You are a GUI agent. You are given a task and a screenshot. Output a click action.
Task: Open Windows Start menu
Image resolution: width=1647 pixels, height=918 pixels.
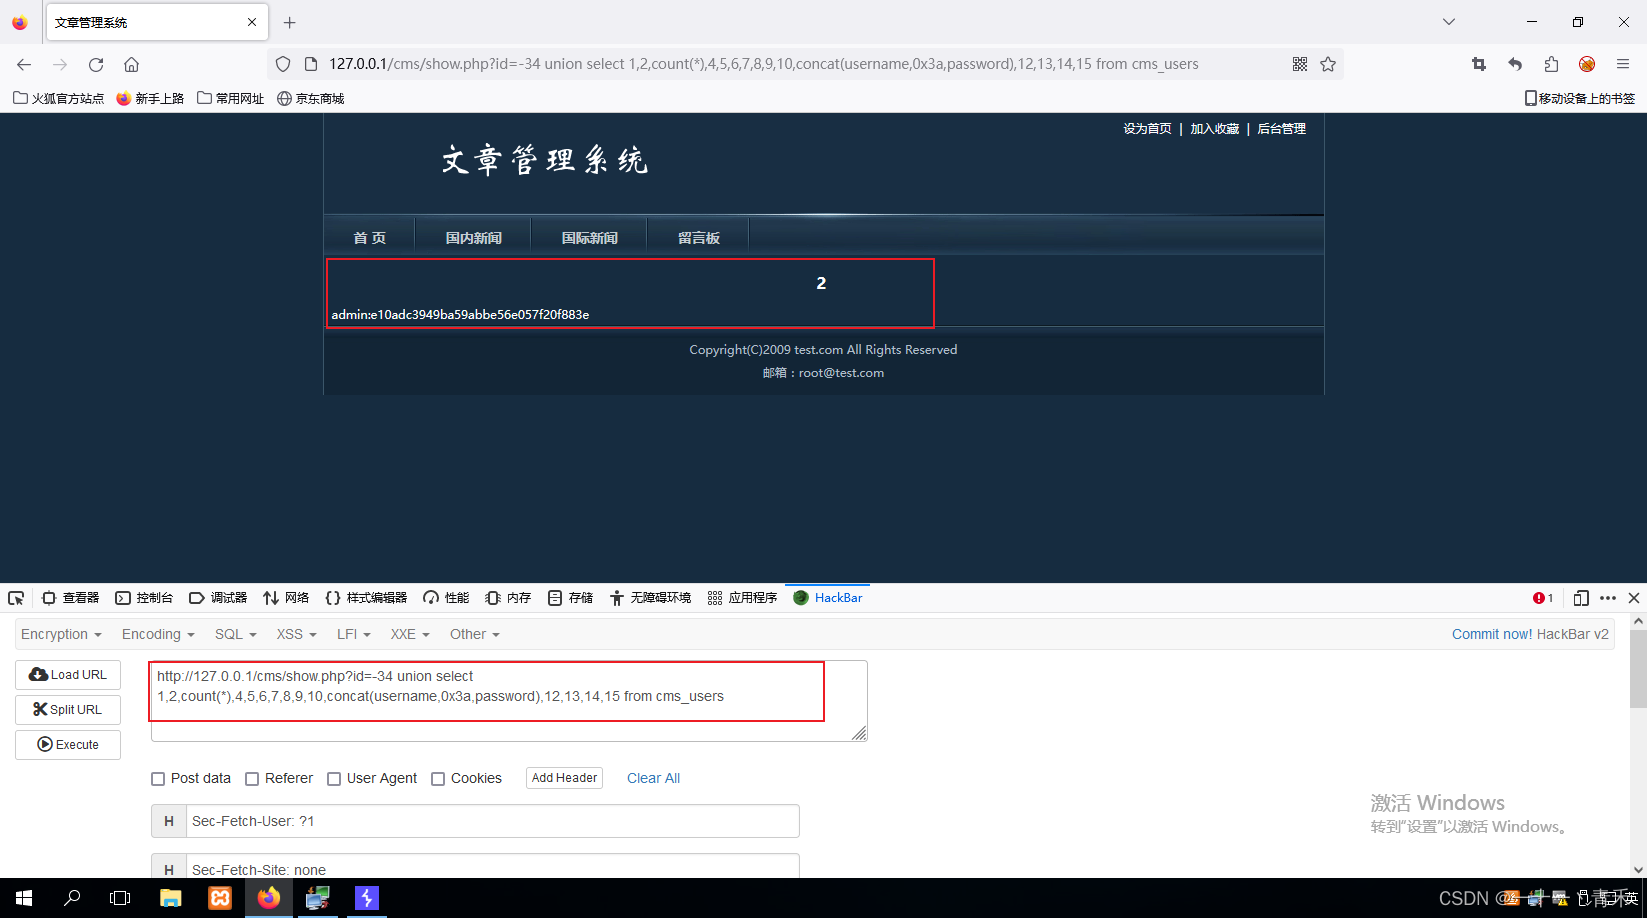(x=24, y=898)
